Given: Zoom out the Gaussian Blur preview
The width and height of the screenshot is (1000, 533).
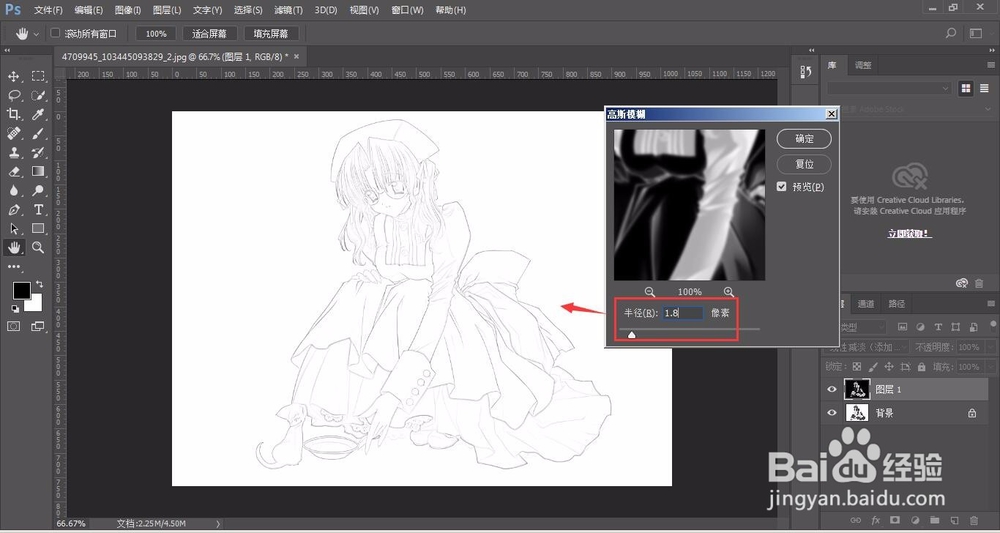Looking at the screenshot, I should (649, 291).
